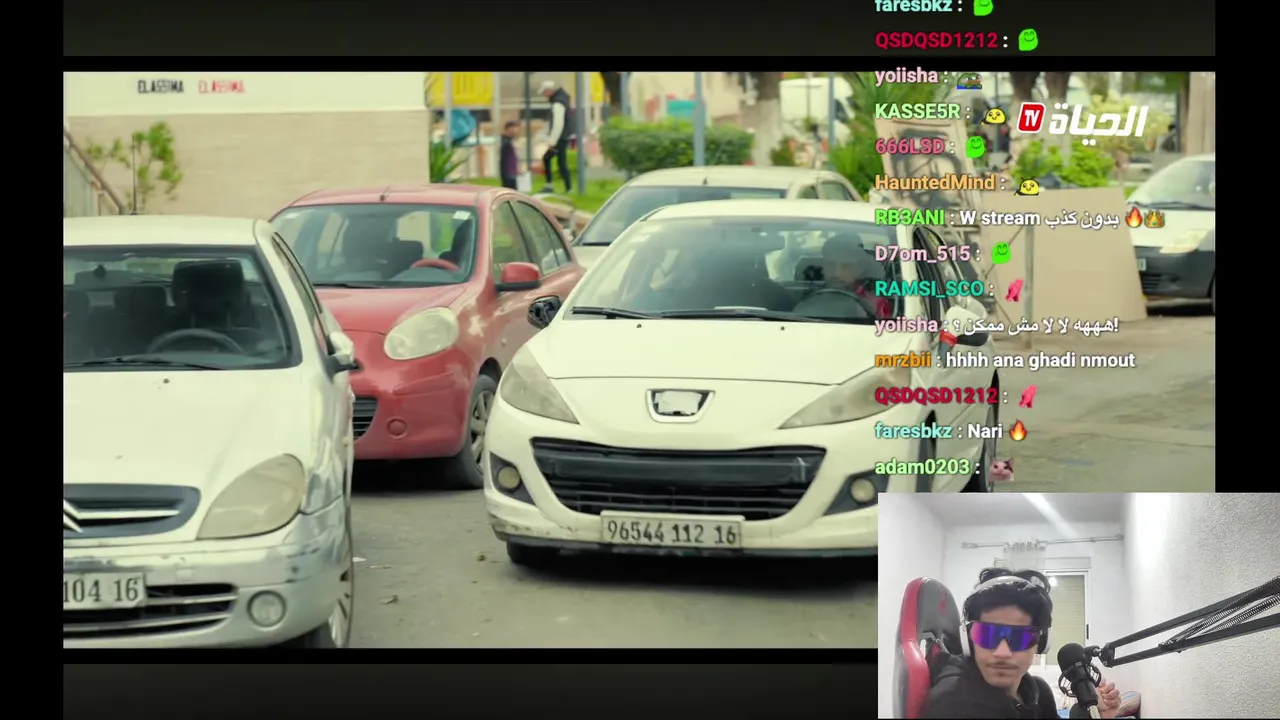1280x720 pixels.
Task: Click the crown emoji in RB3ANI's message
Action: tap(1155, 218)
